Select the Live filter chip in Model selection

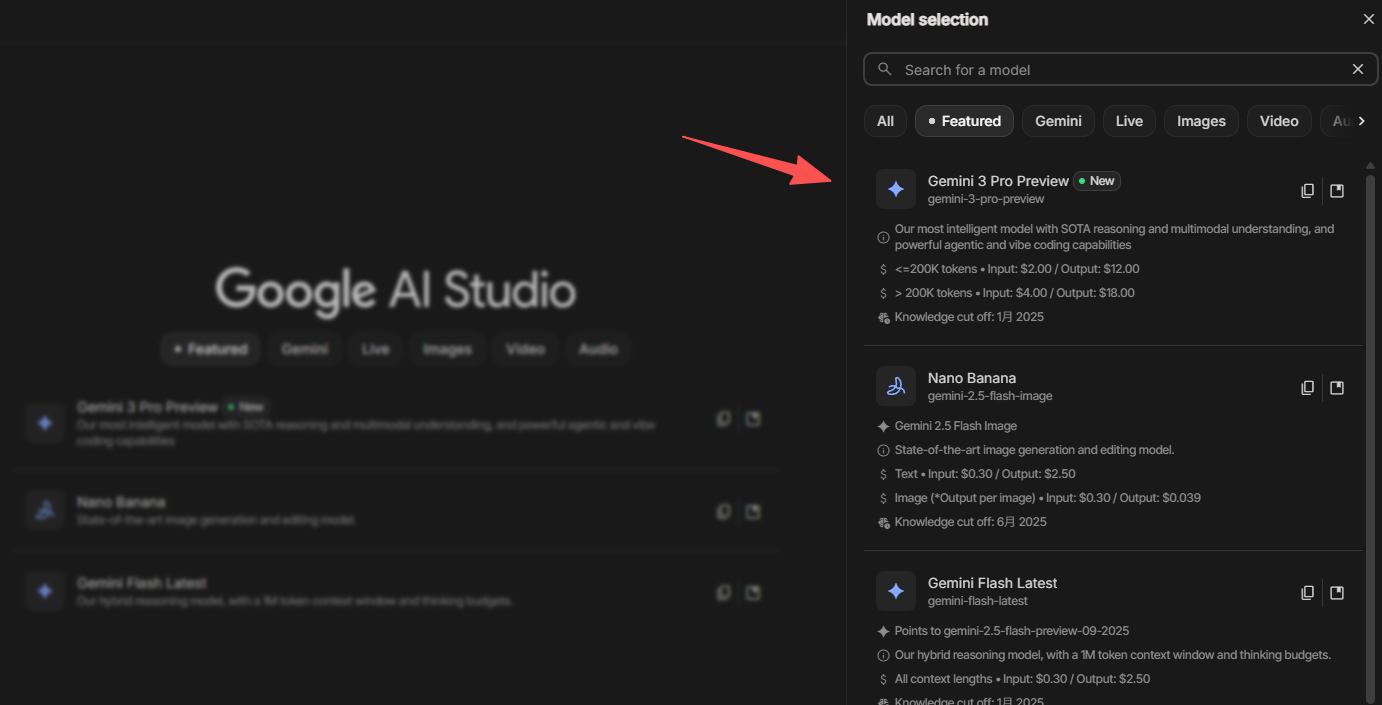click(1129, 121)
